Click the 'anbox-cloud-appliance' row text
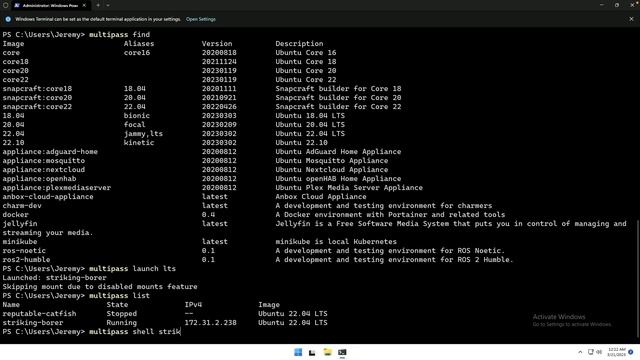Image resolution: width=640 pixels, height=360 pixels. click(x=48, y=197)
